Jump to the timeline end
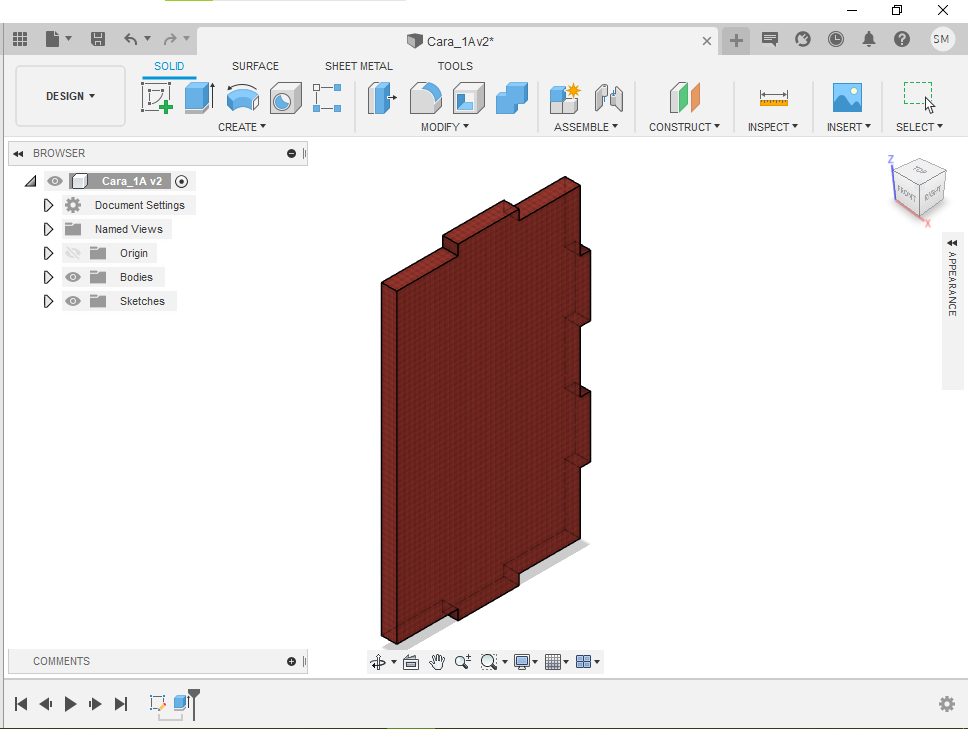Viewport: 968px width, 729px height. point(121,704)
